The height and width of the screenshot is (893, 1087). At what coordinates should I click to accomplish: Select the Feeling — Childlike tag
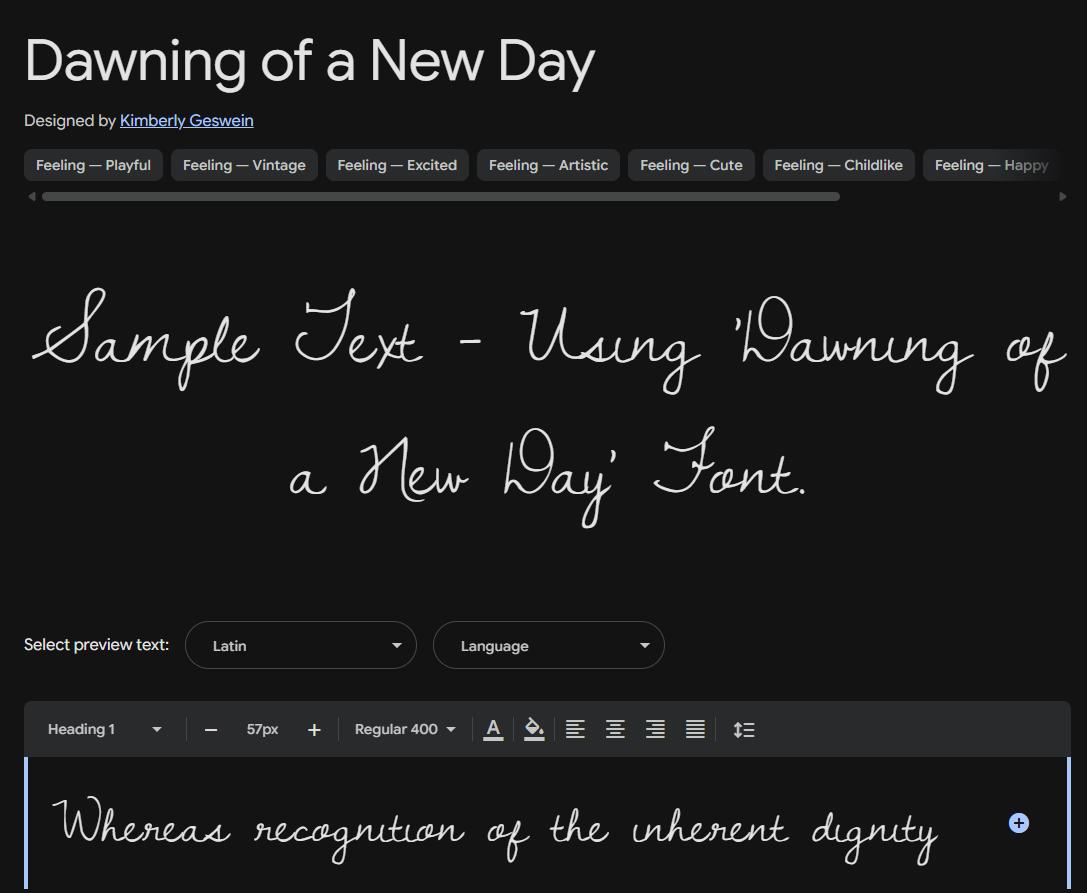pos(839,165)
